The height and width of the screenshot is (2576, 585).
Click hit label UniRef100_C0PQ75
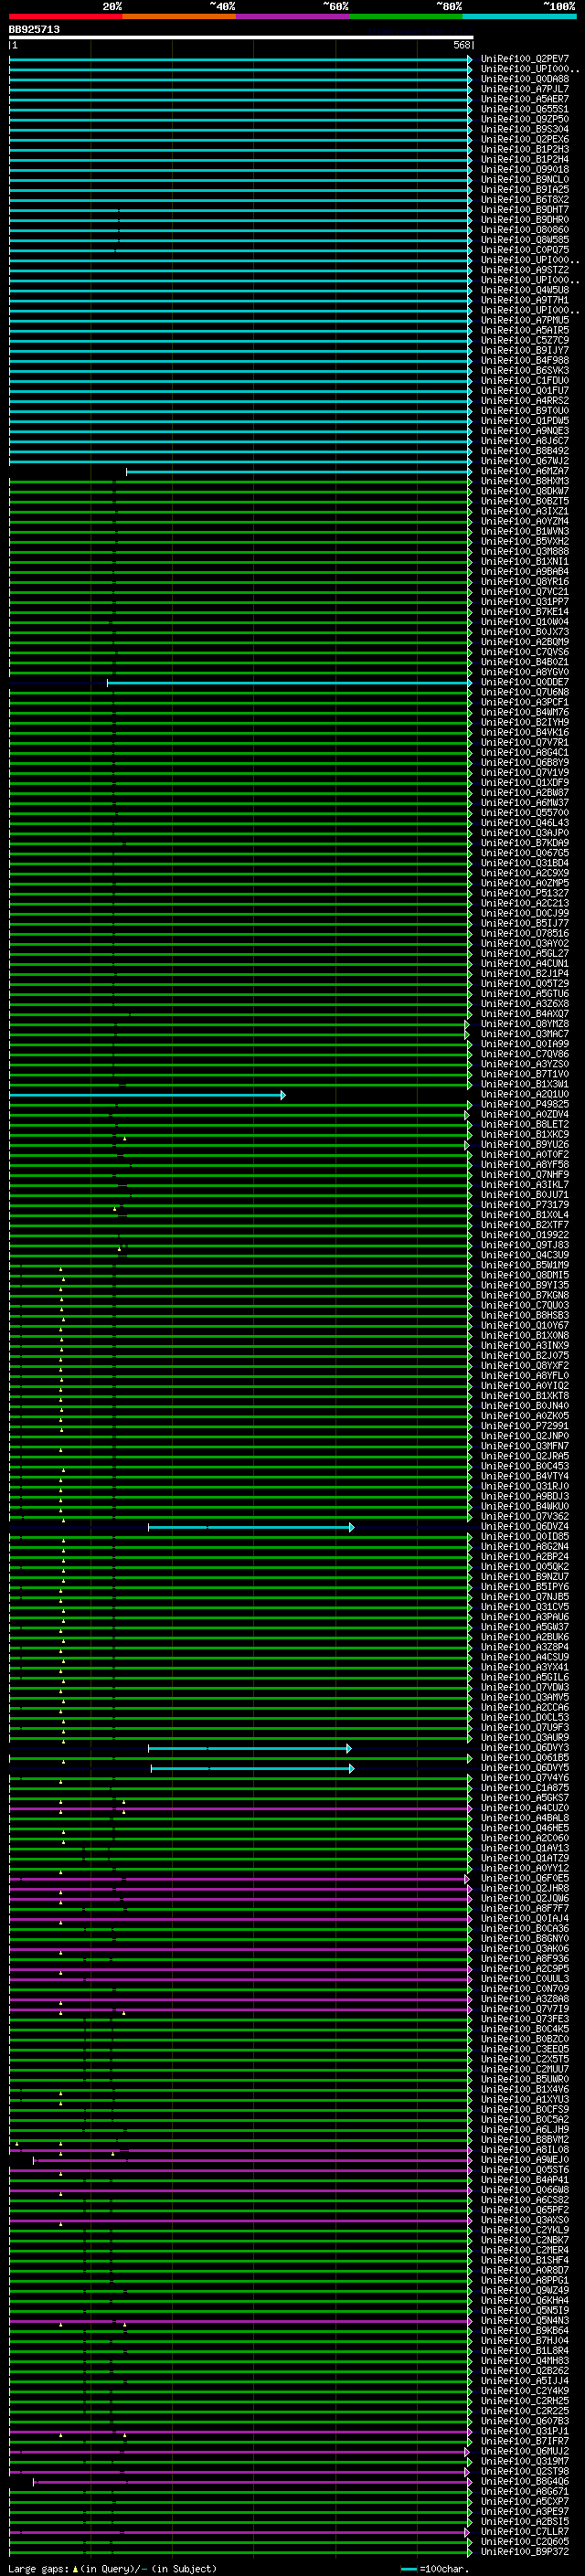pyautogui.click(x=524, y=250)
